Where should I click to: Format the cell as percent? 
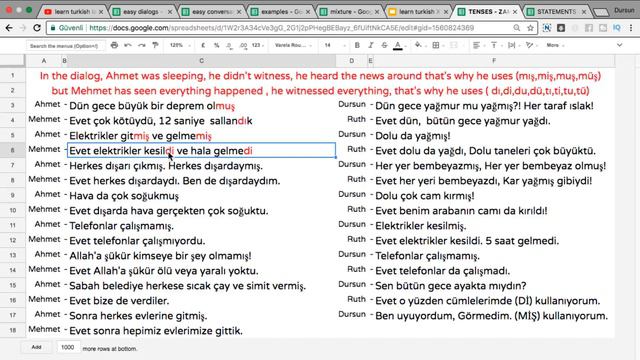pyautogui.click(x=216, y=45)
